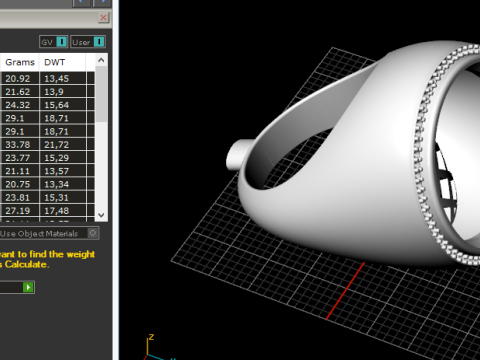Click the table scrollbar up arrow
The image size is (480, 360).
(101, 60)
